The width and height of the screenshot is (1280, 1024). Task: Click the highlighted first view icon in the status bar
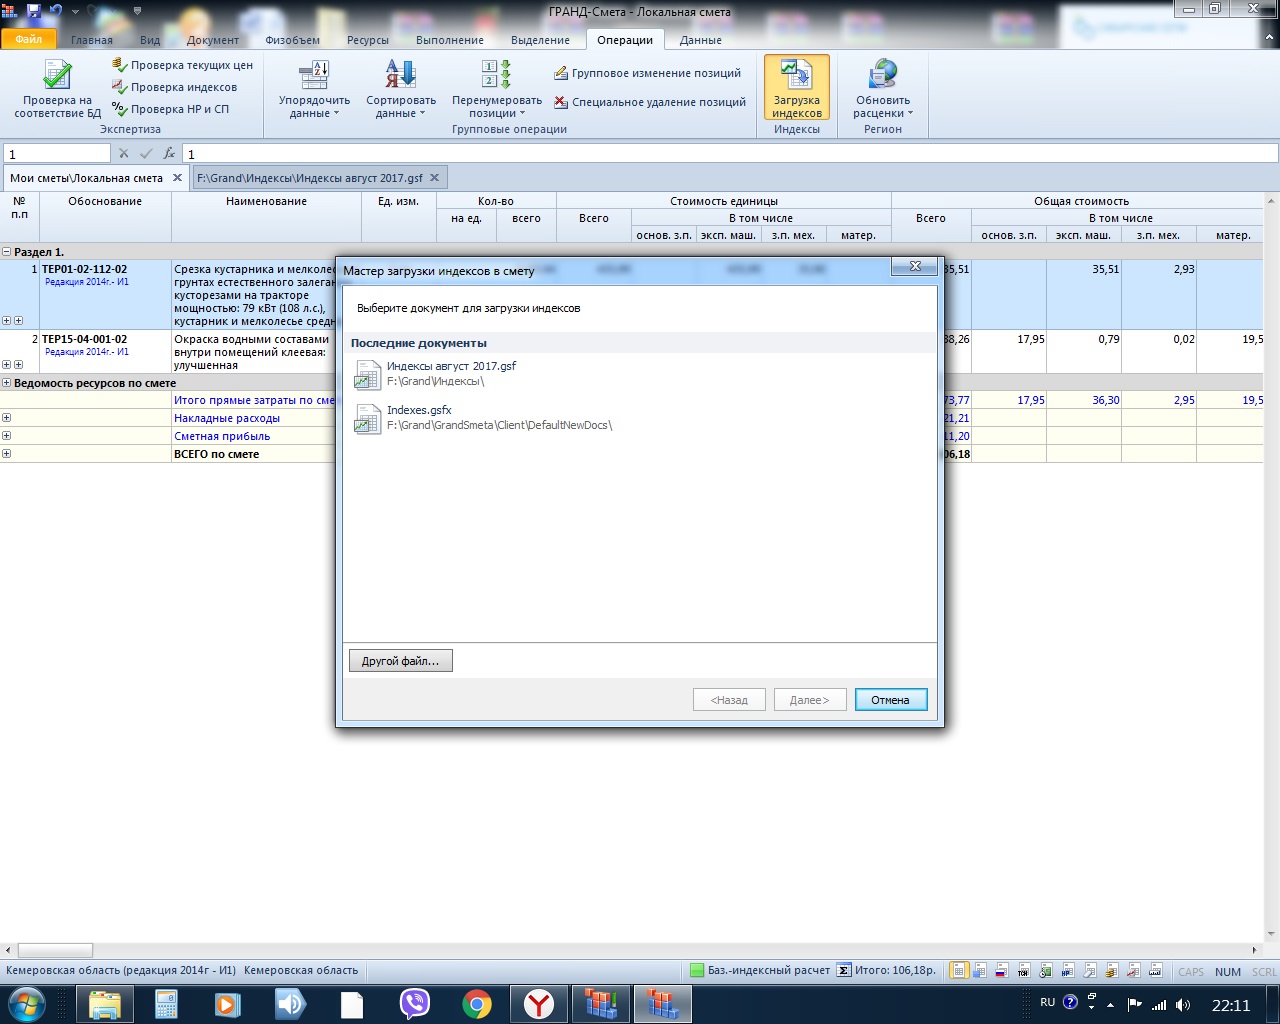click(x=959, y=970)
